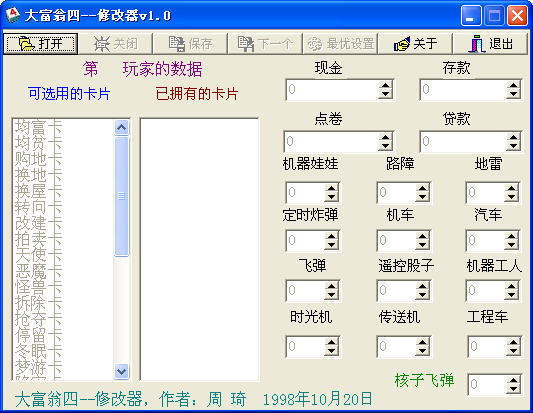533x413 pixels.
Task: Increase the 现金 cash value with up arrow
Action: pyautogui.click(x=385, y=85)
